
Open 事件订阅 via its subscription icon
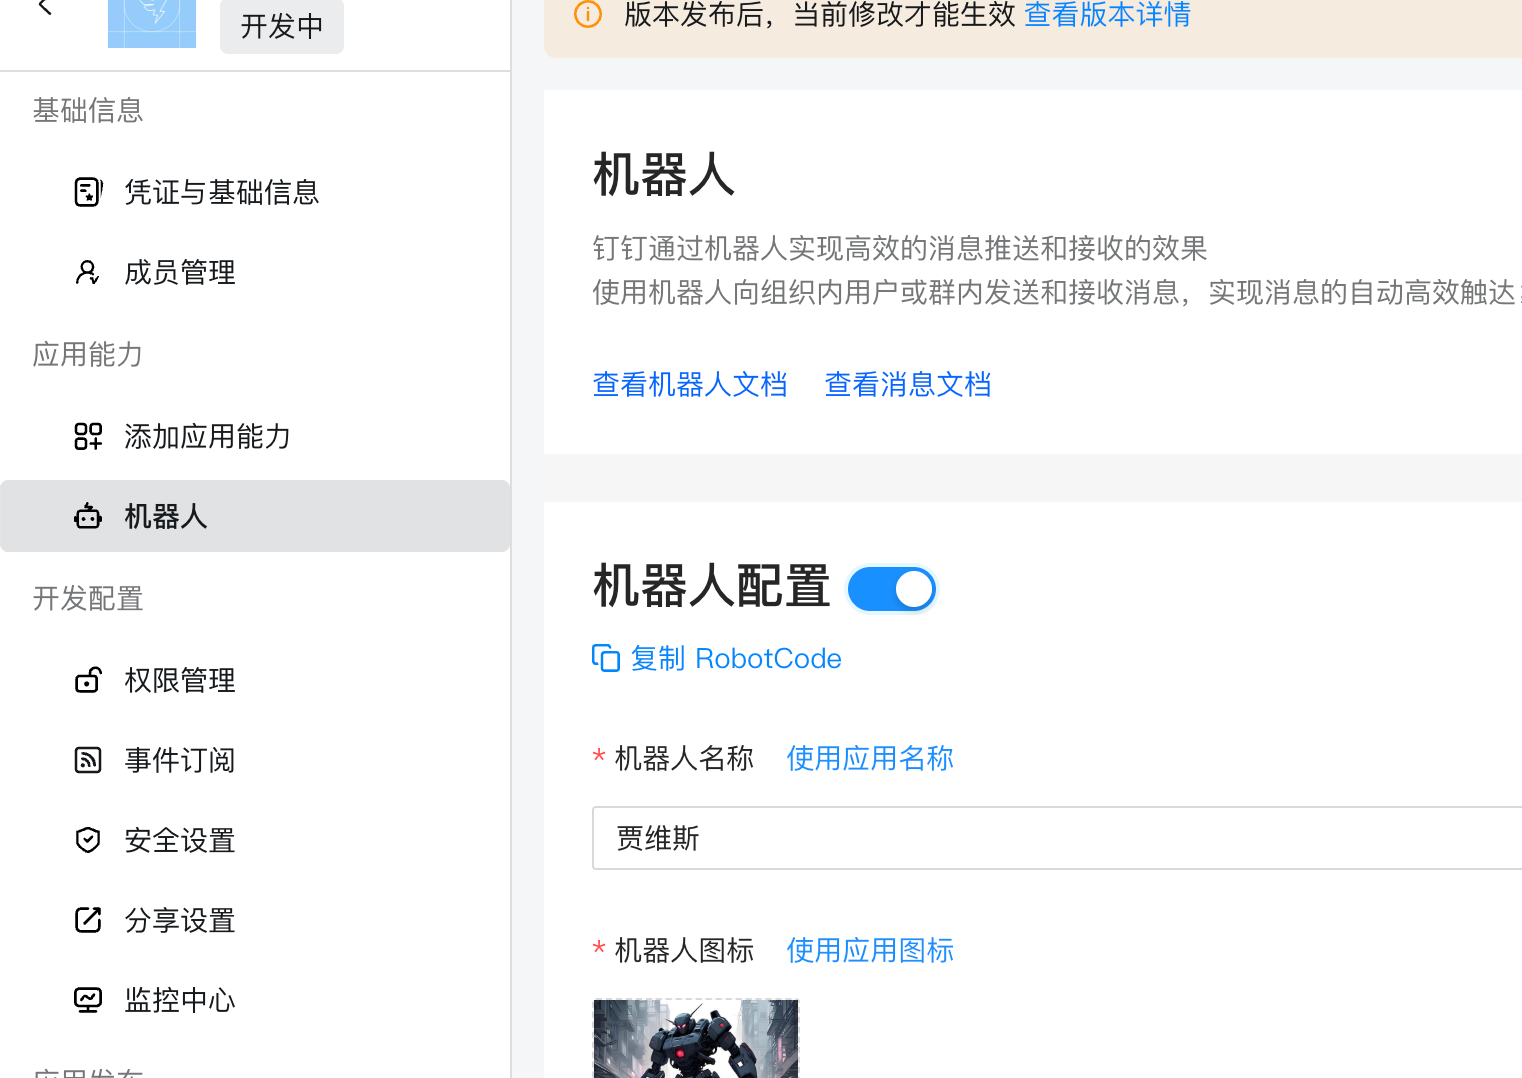pyautogui.click(x=88, y=760)
